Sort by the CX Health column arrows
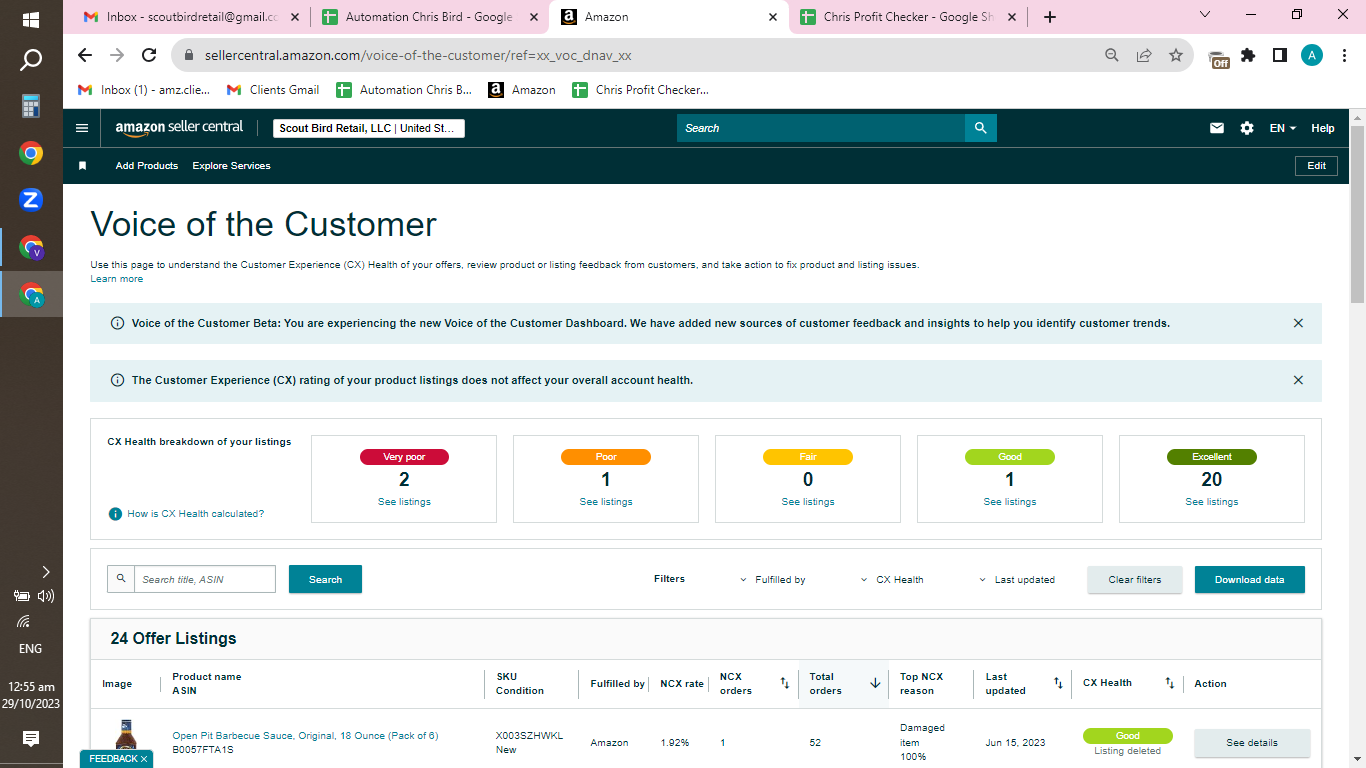This screenshot has width=1366, height=768. (1169, 684)
